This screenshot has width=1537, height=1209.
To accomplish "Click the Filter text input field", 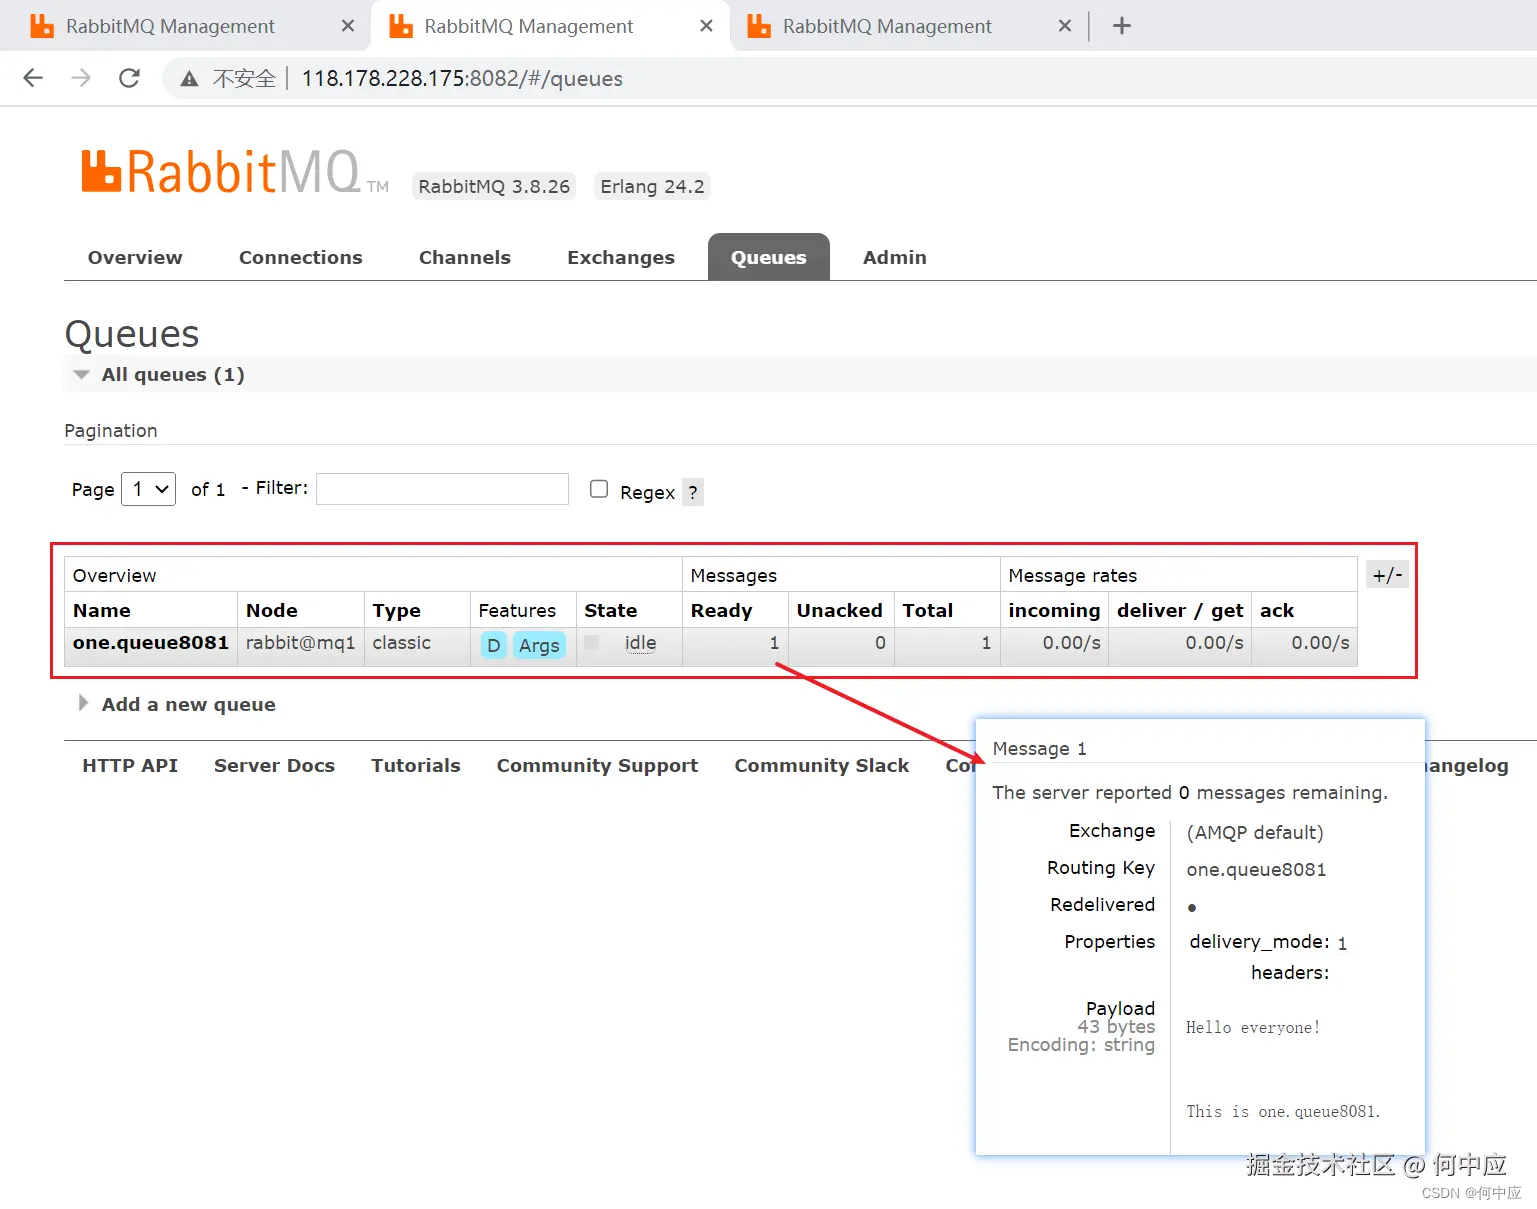I will (442, 489).
